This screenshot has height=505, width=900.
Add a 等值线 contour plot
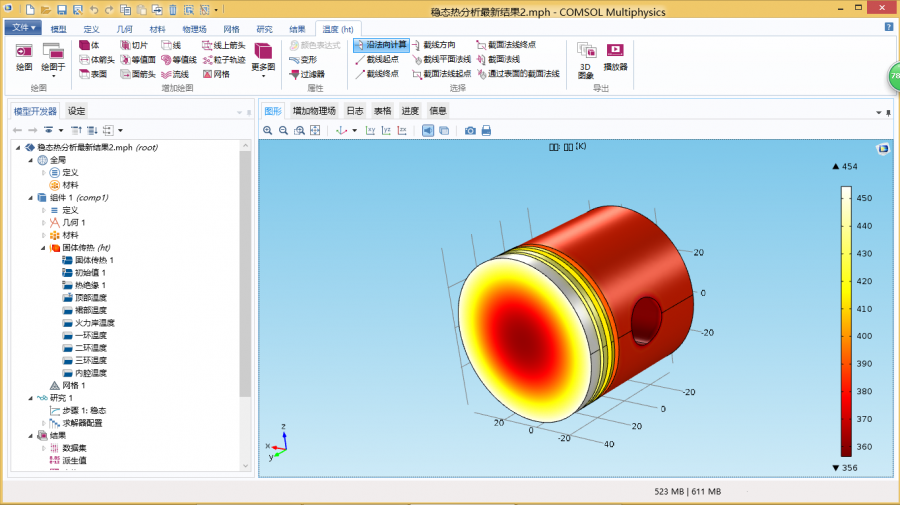coord(179,59)
